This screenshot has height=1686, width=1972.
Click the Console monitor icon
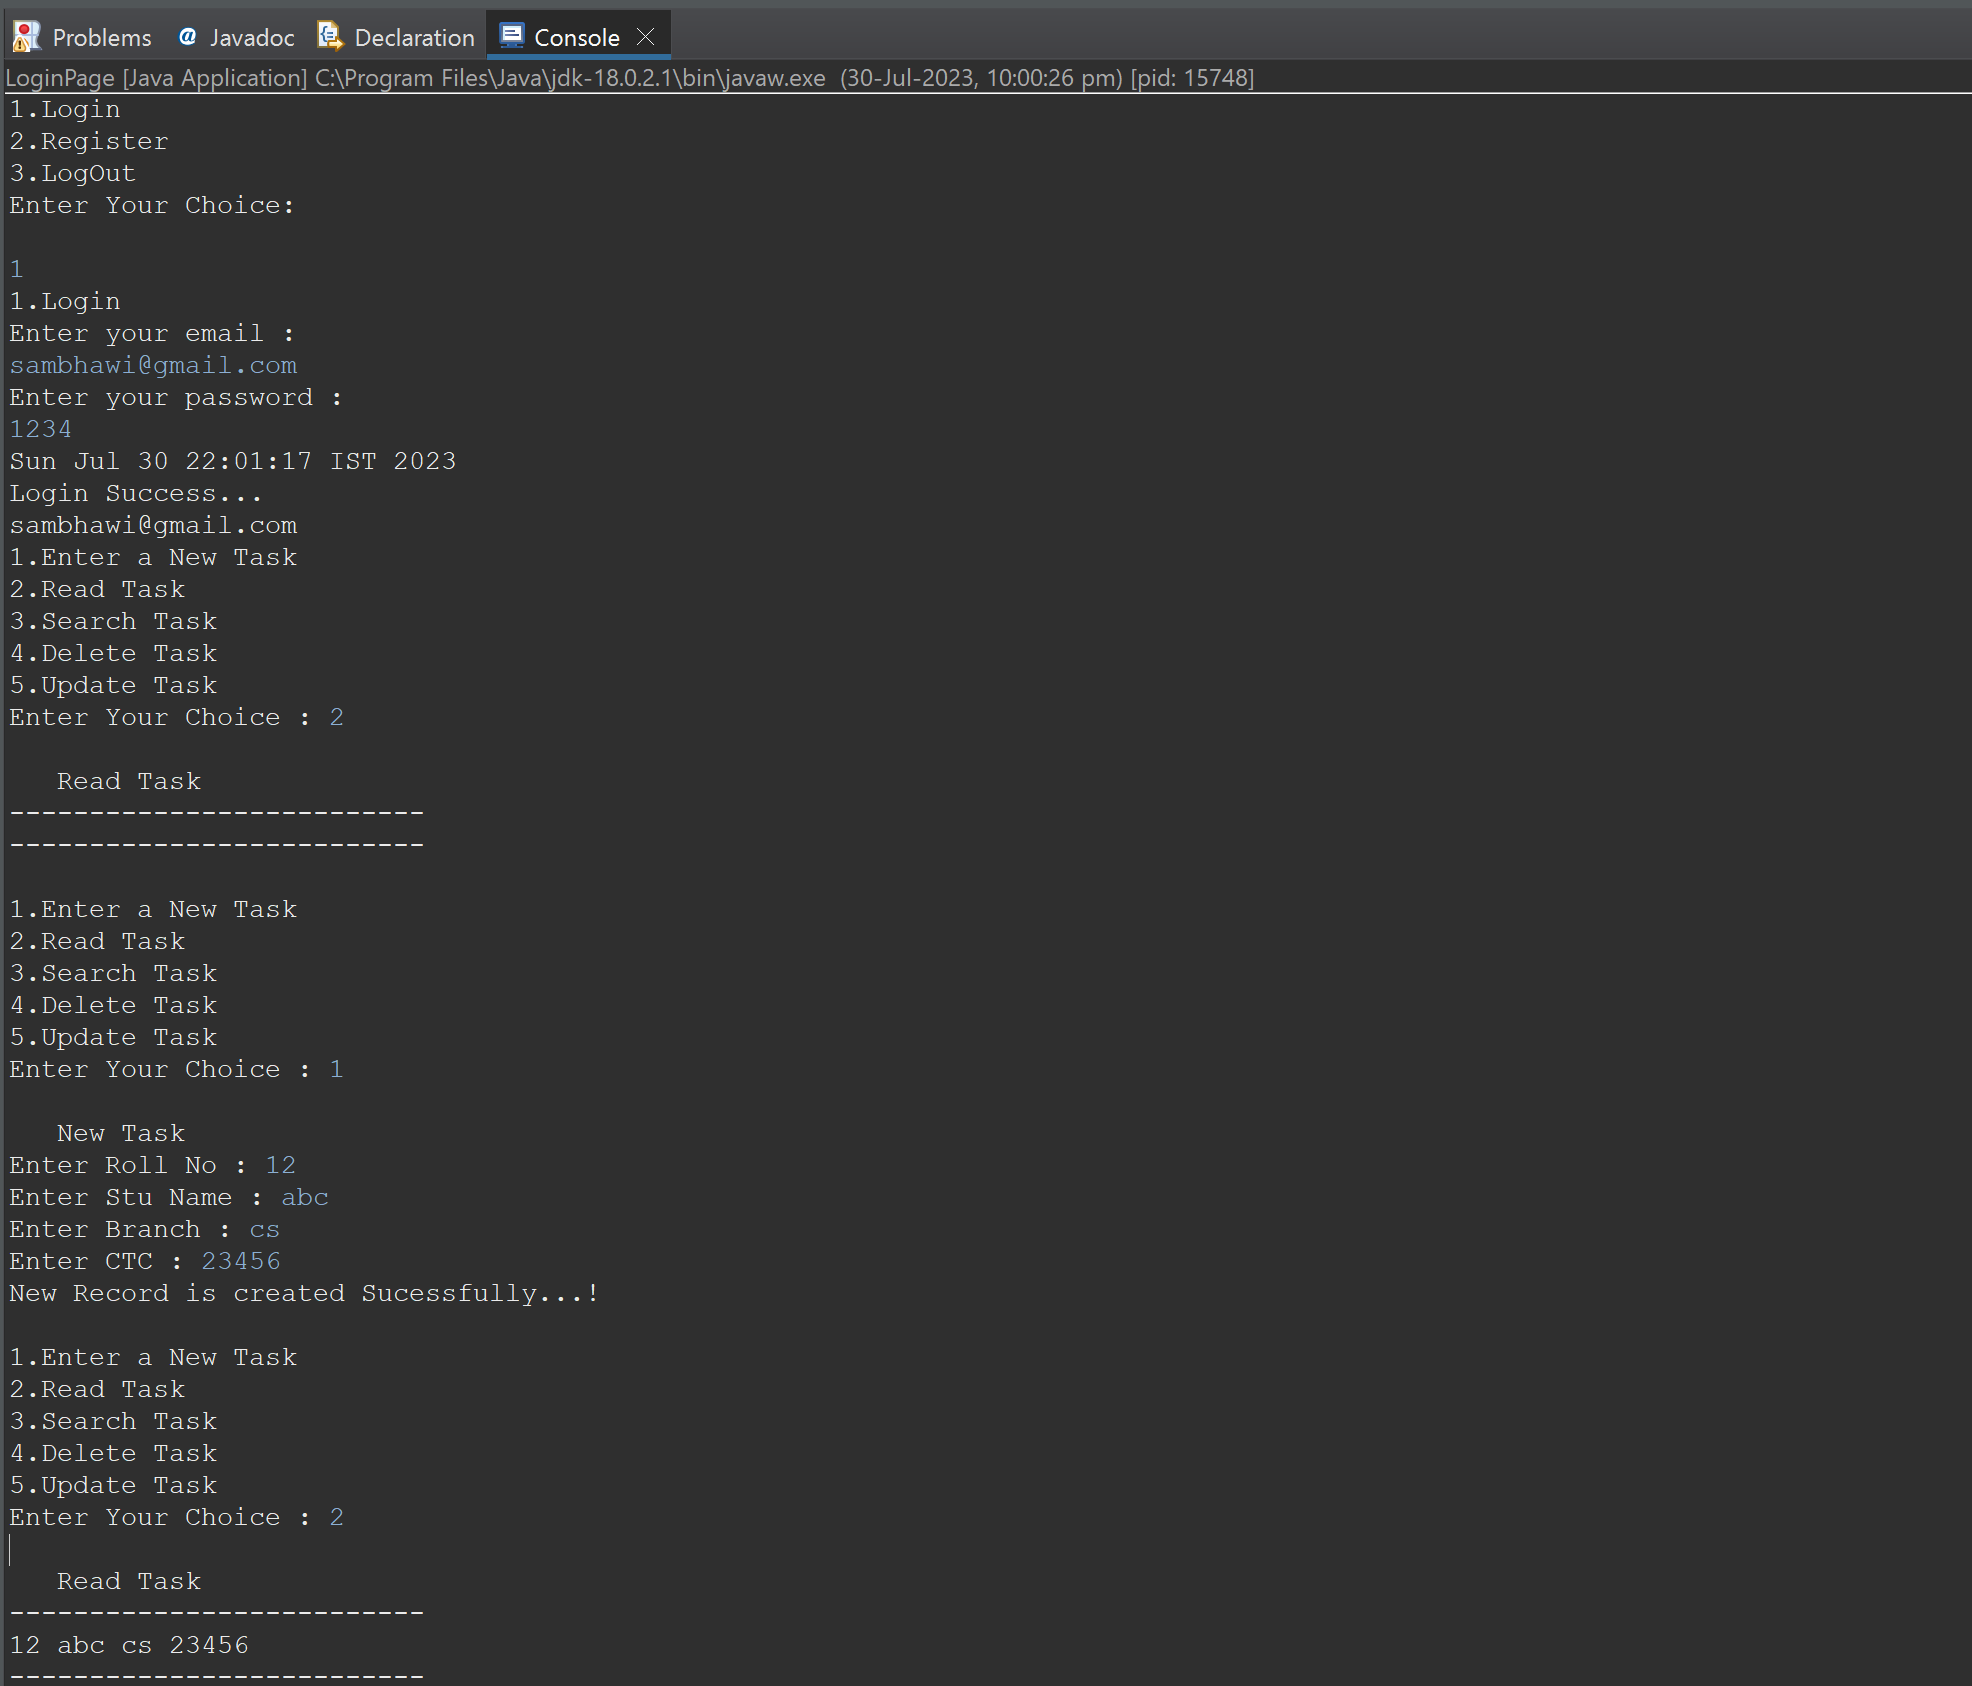(x=512, y=37)
